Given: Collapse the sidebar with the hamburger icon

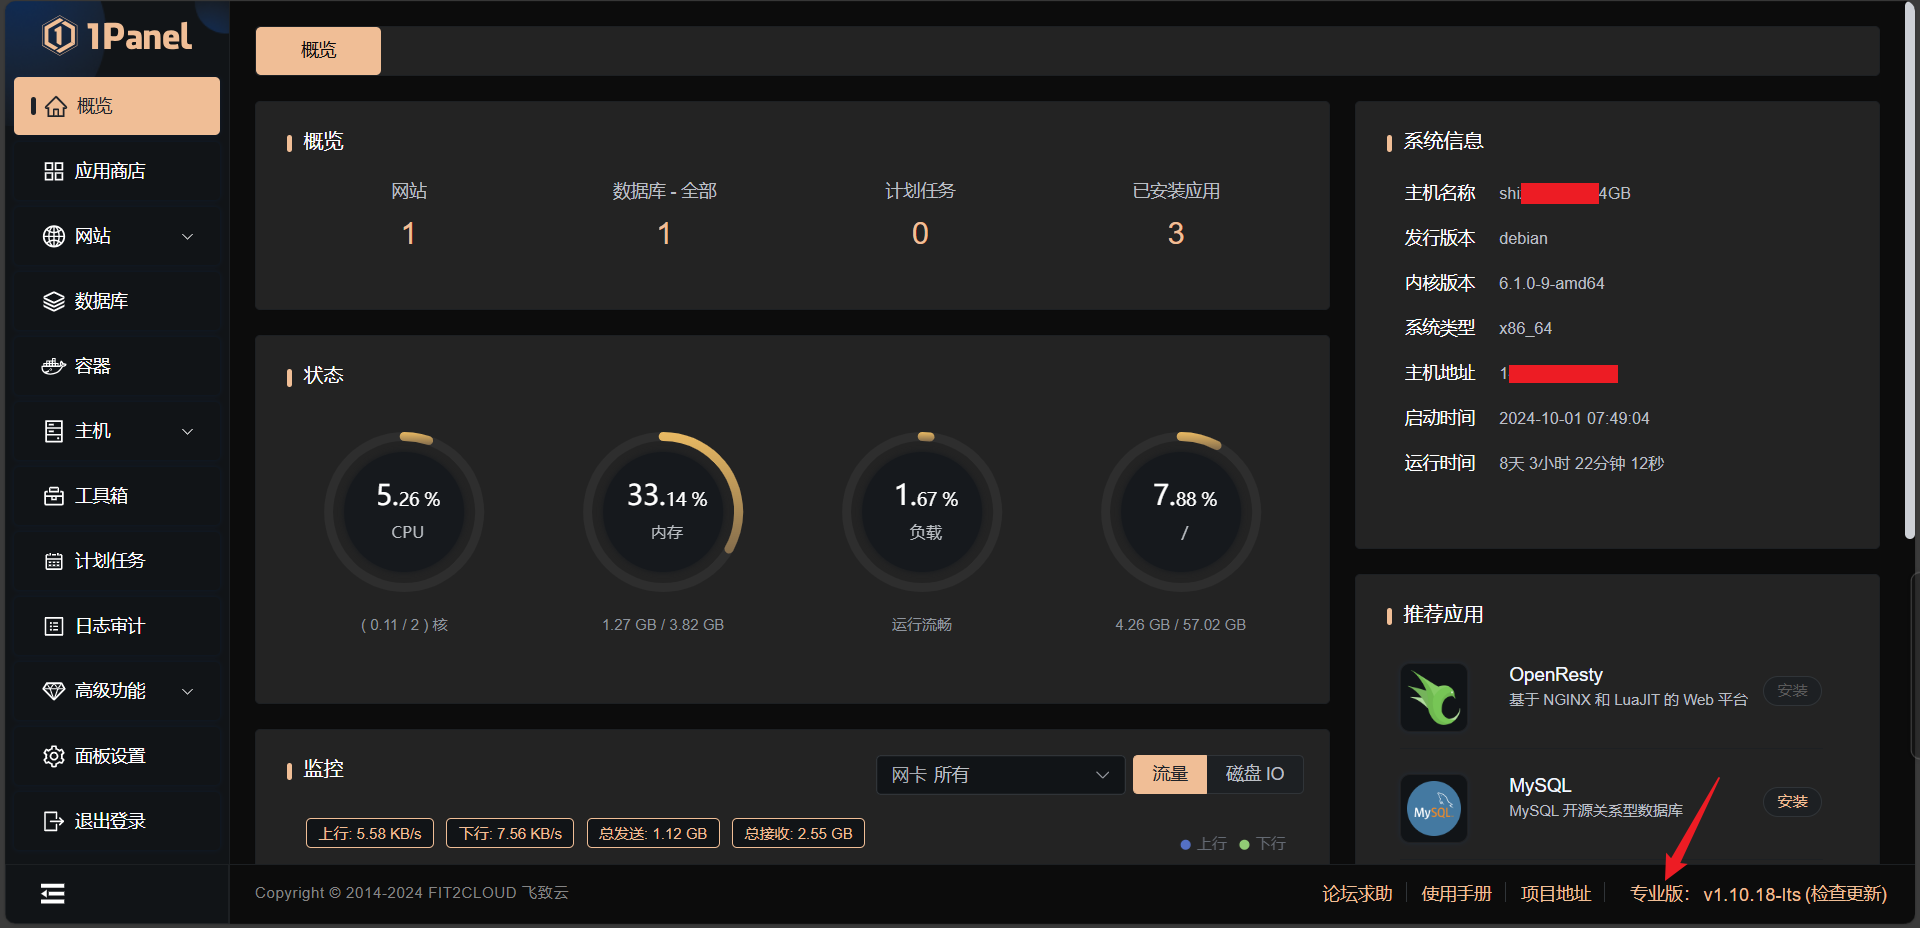Looking at the screenshot, I should [53, 893].
